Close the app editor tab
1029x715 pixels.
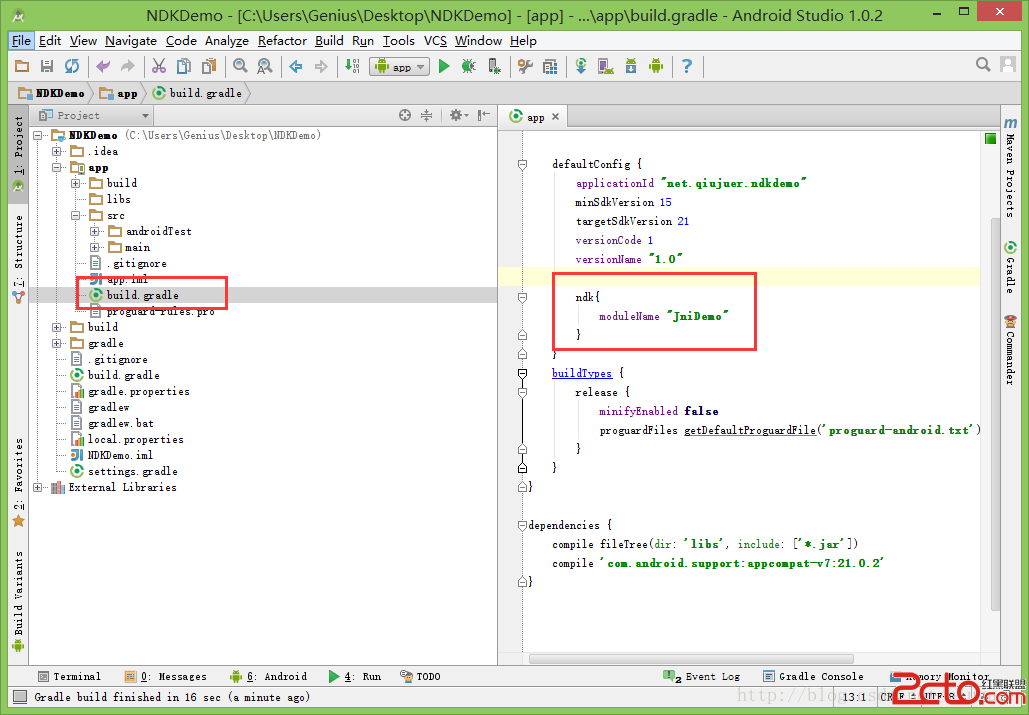[555, 117]
